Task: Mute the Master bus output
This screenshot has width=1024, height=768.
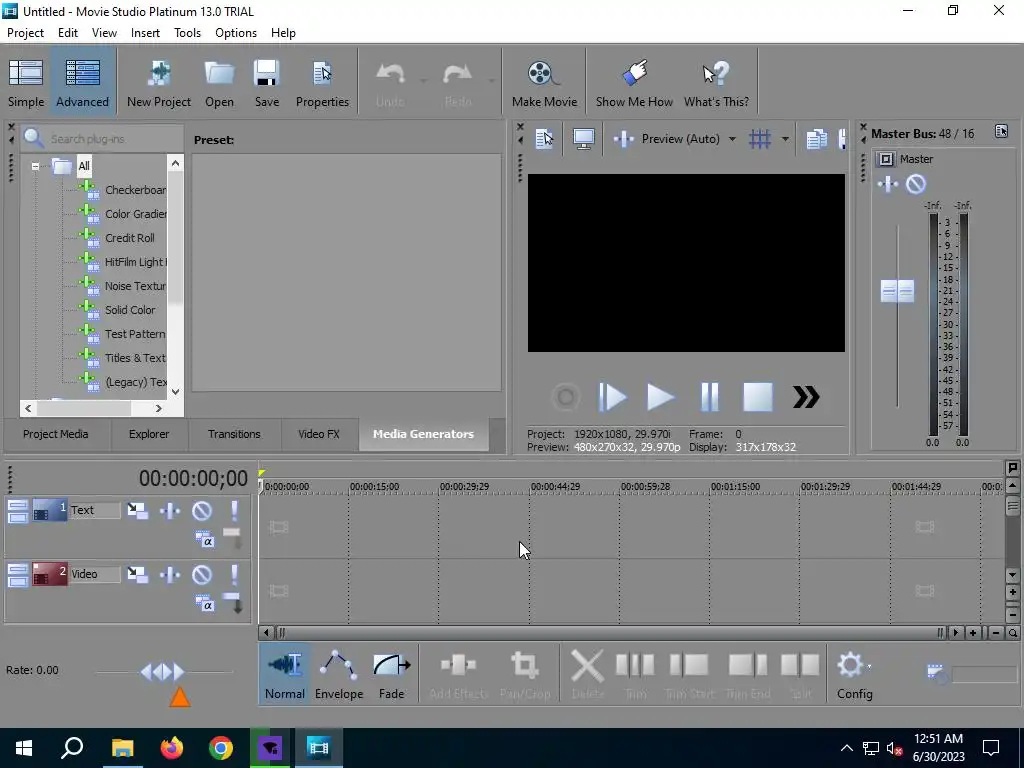Action: pyautogui.click(x=916, y=184)
